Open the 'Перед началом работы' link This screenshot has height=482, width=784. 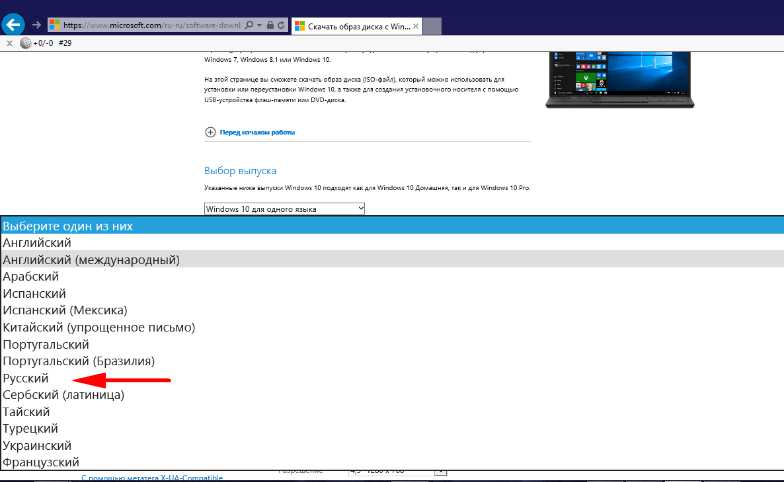257,132
